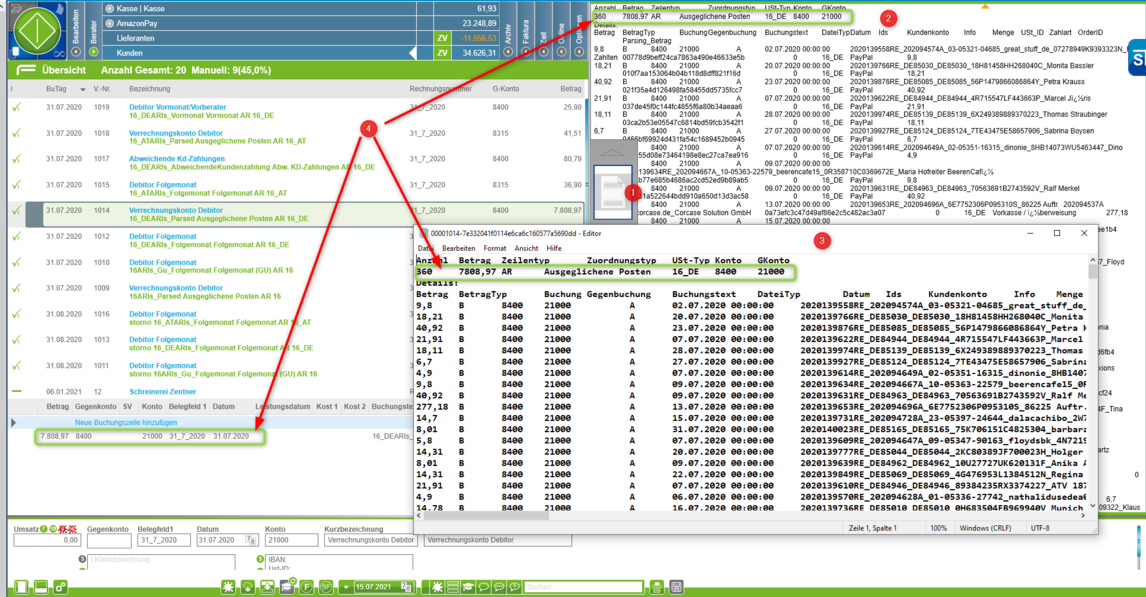Open Debitor Vormonat/Vorberater entry link
This screenshot has height=597, width=1146.
click(x=178, y=107)
